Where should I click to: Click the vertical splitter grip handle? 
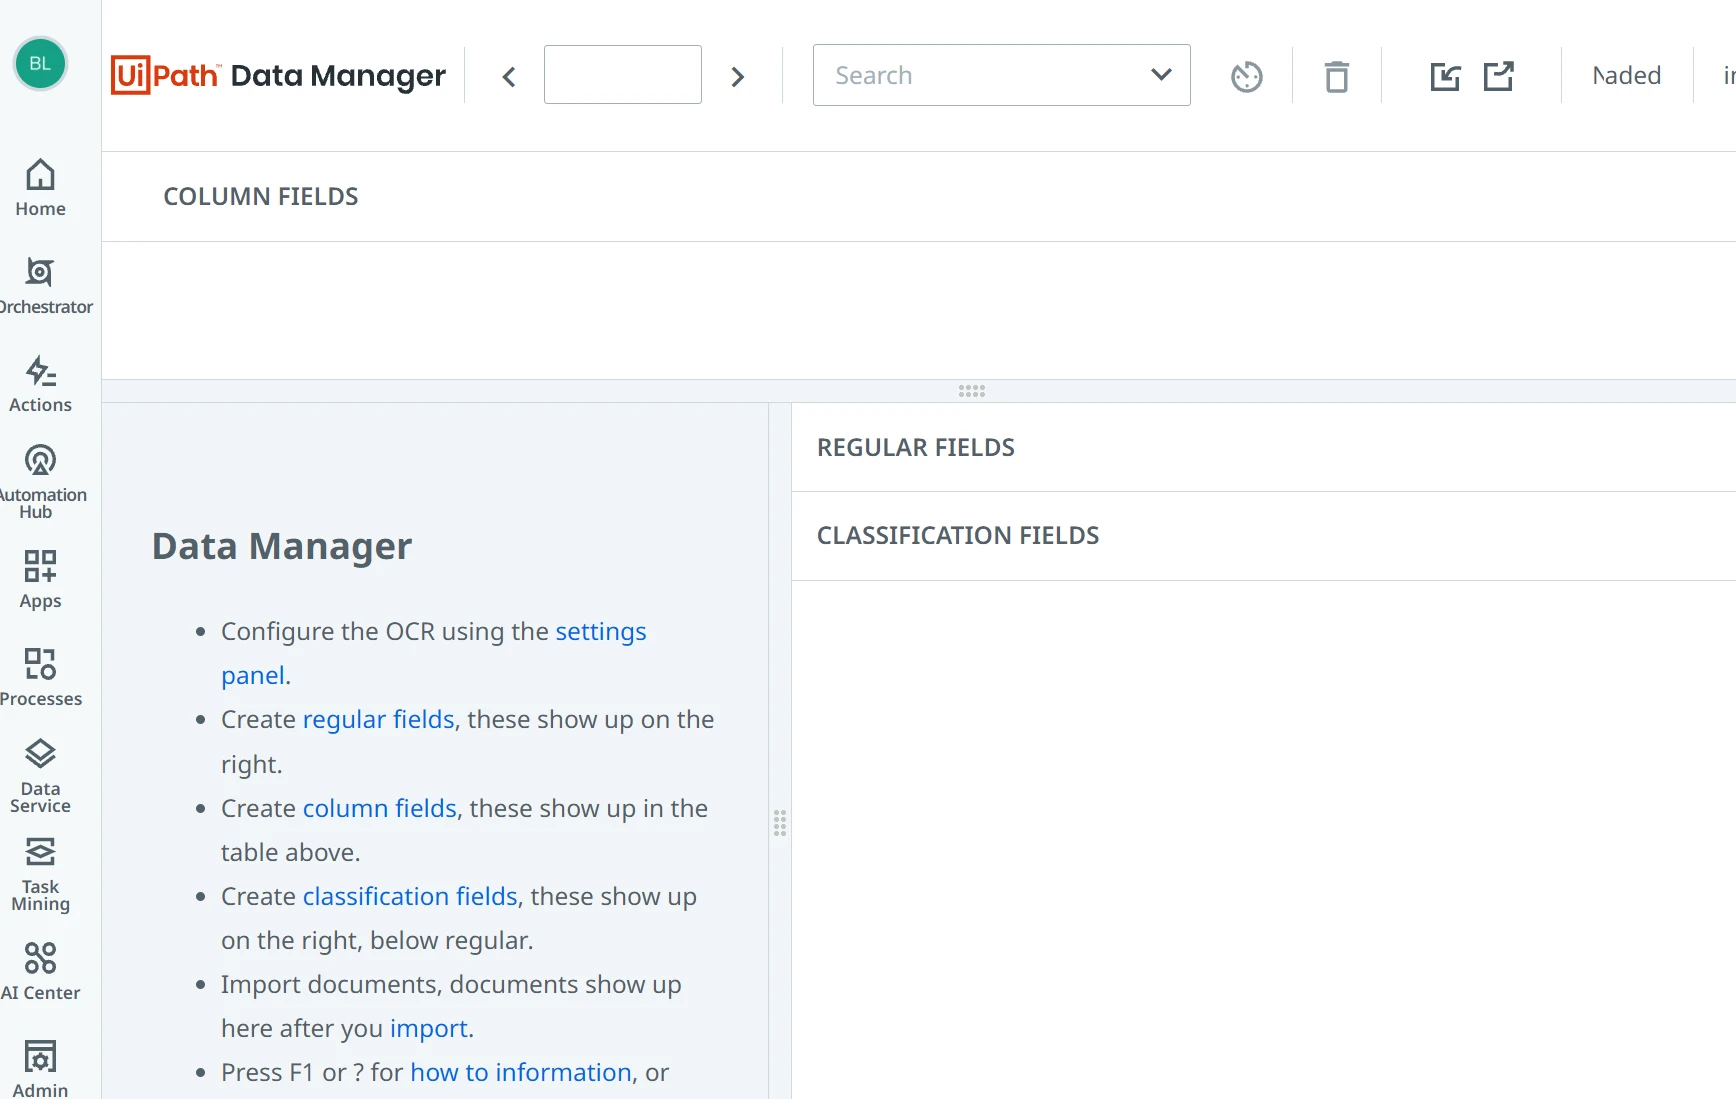(780, 823)
